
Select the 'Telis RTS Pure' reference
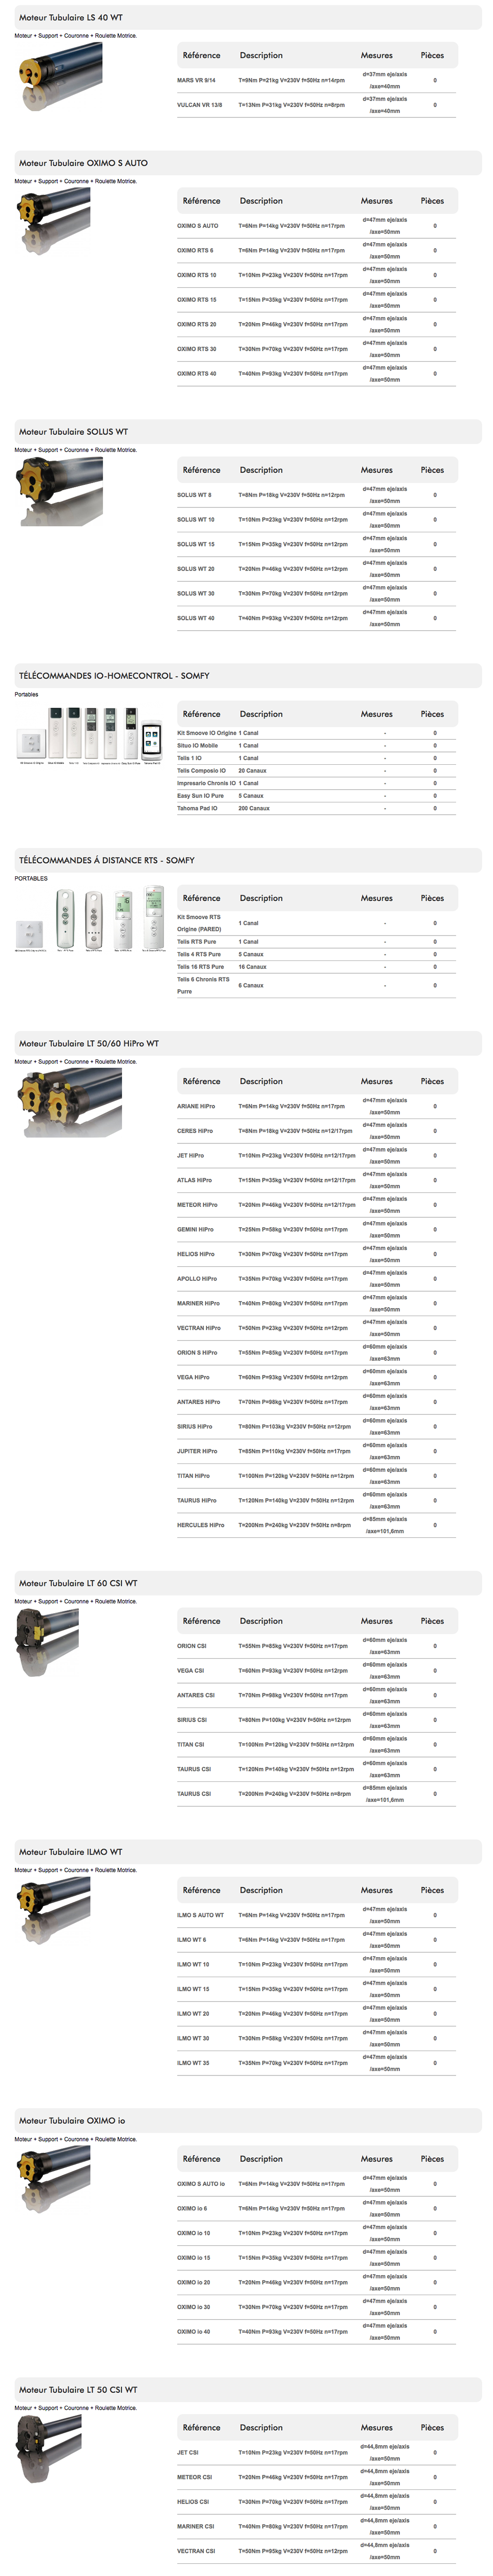[x=197, y=942]
